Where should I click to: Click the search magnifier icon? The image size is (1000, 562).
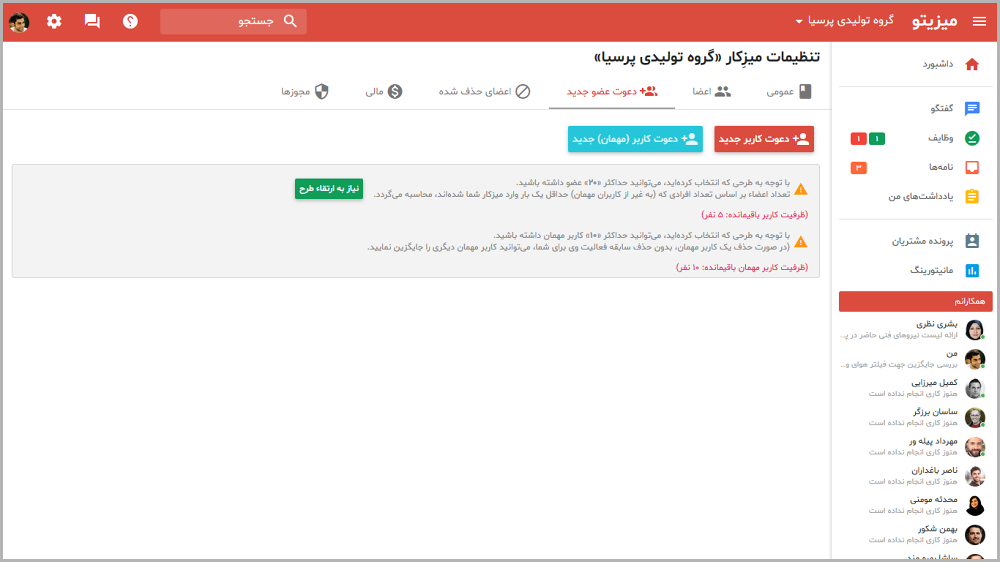click(290, 21)
